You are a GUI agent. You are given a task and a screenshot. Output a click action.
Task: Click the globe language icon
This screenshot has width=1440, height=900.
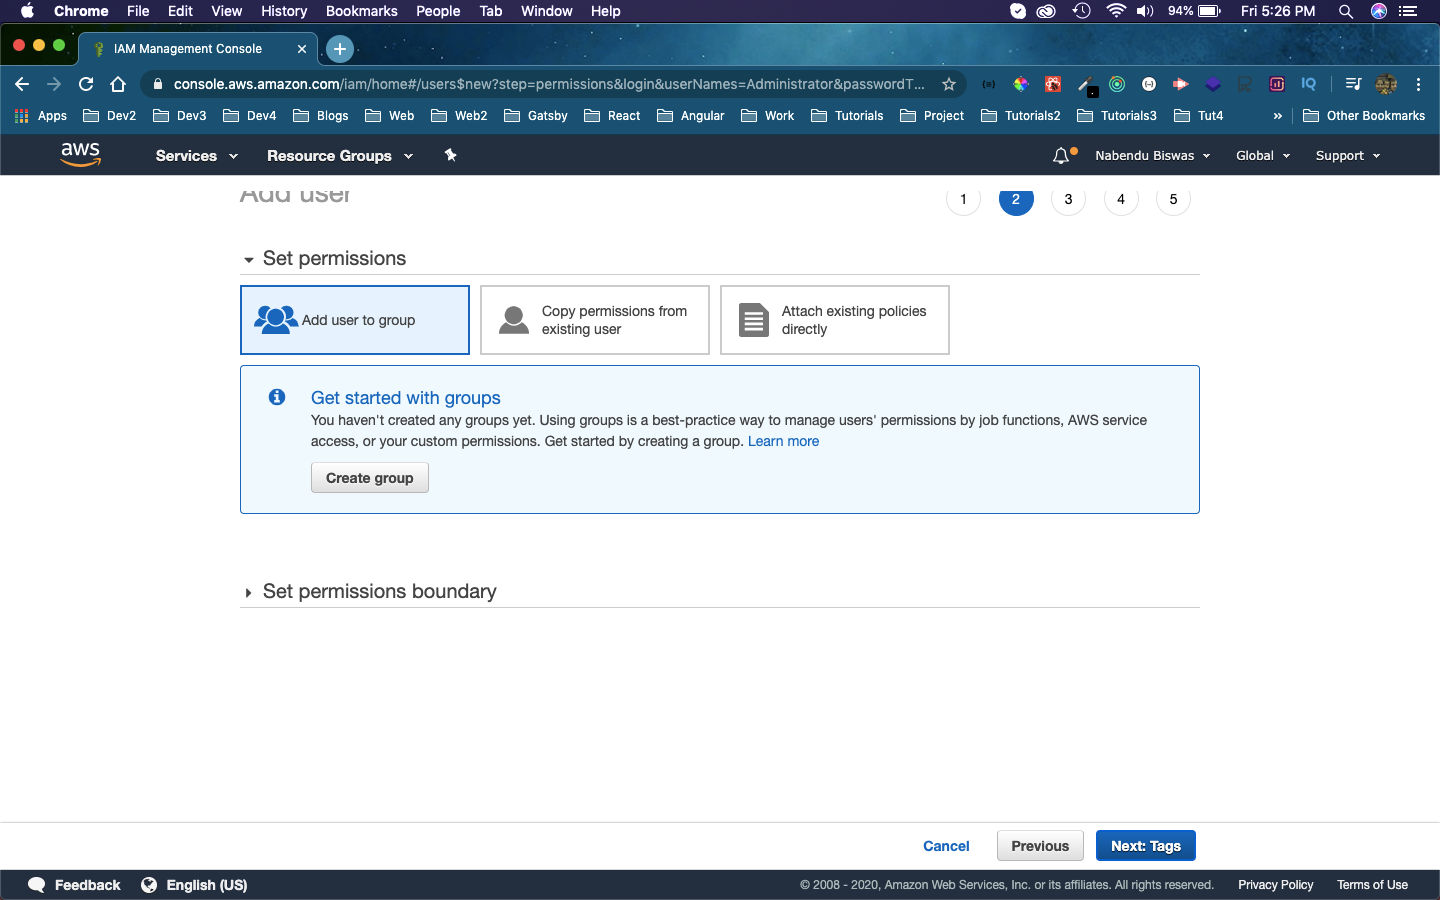(149, 885)
